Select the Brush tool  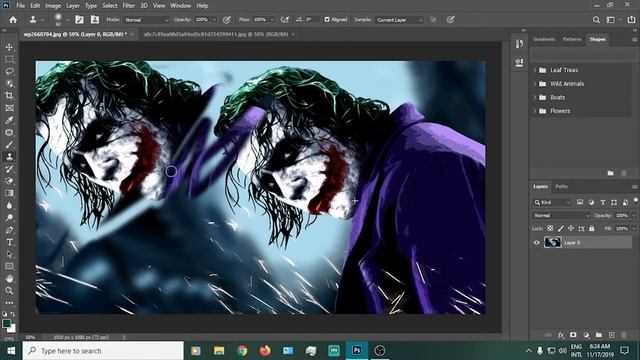click(9, 144)
